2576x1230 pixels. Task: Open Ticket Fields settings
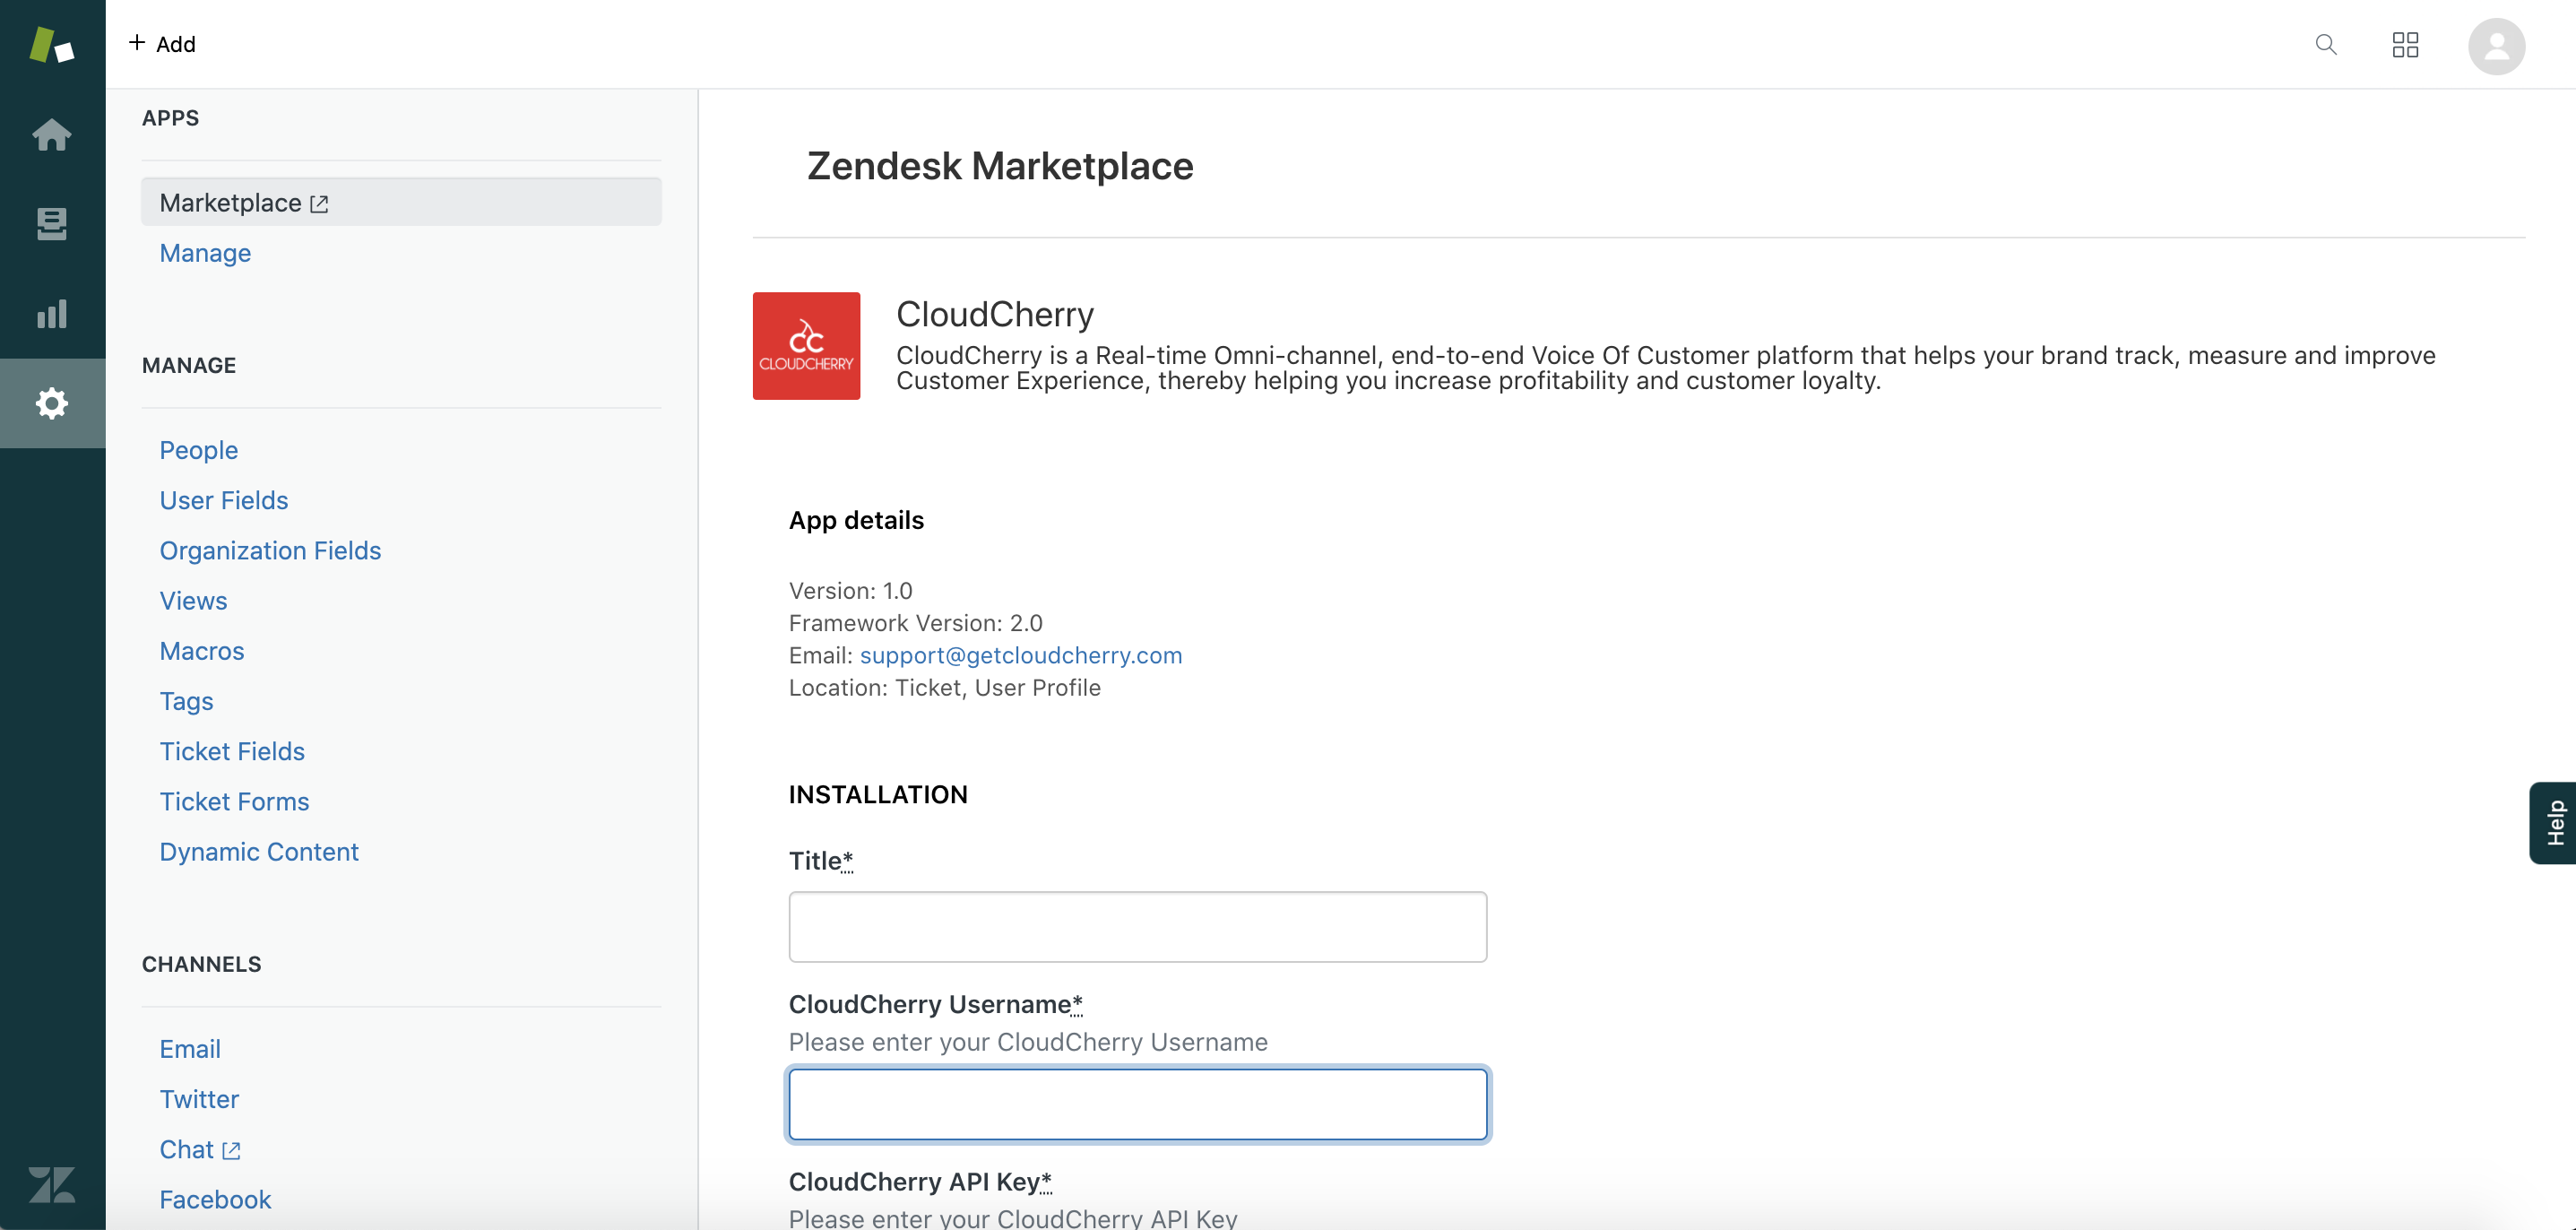coord(232,751)
